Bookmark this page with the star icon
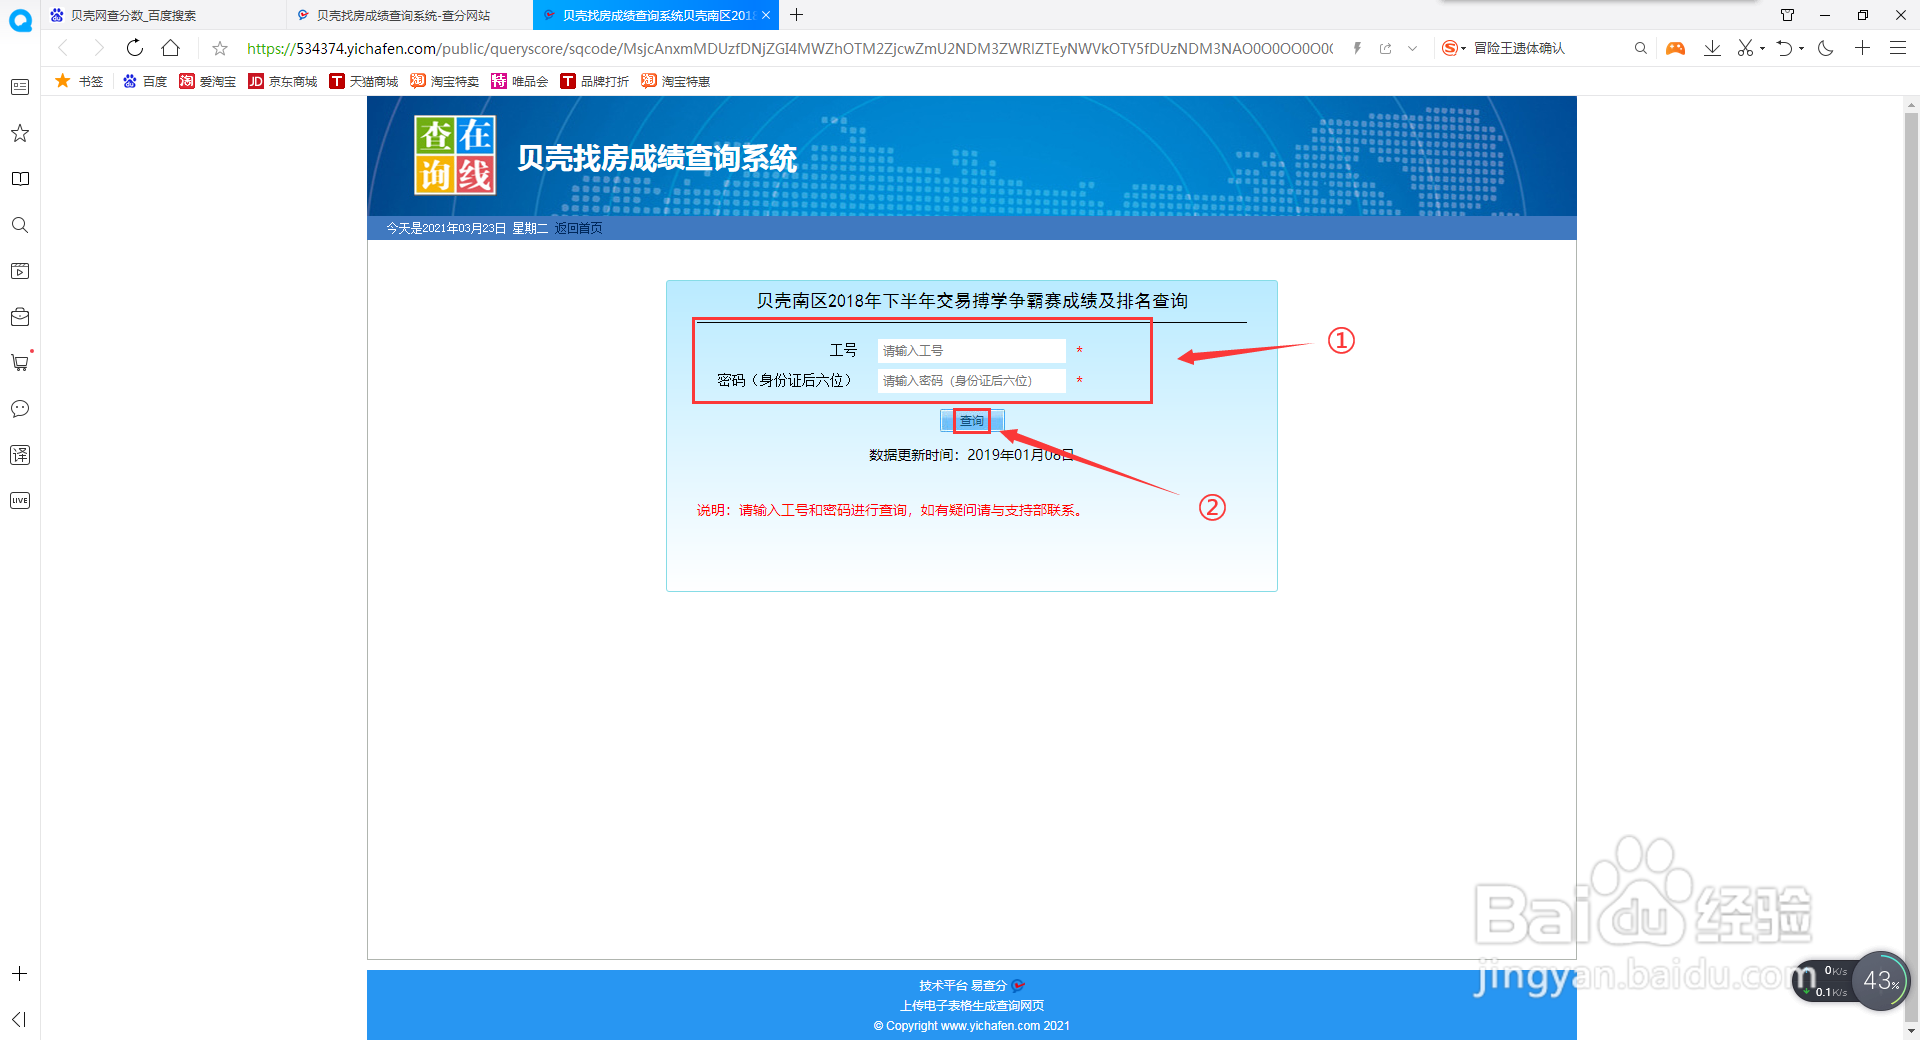Image resolution: width=1920 pixels, height=1040 pixels. tap(220, 48)
